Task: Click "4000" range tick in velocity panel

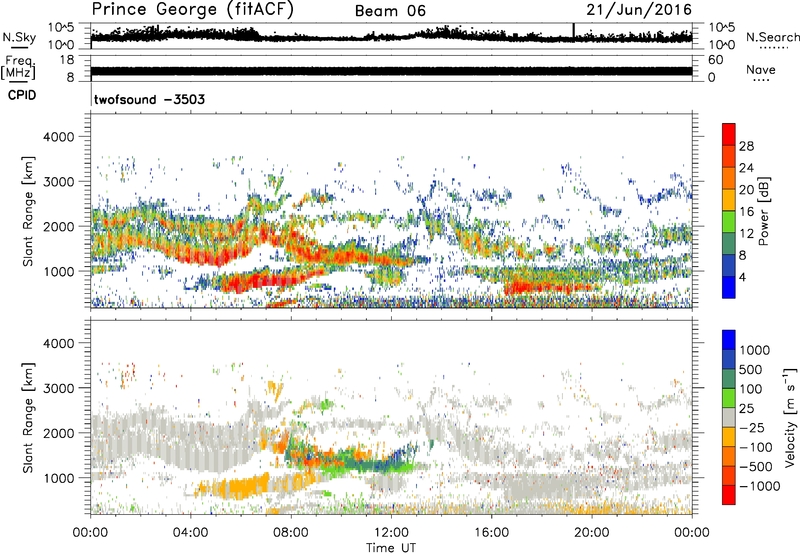Action: coord(59,343)
